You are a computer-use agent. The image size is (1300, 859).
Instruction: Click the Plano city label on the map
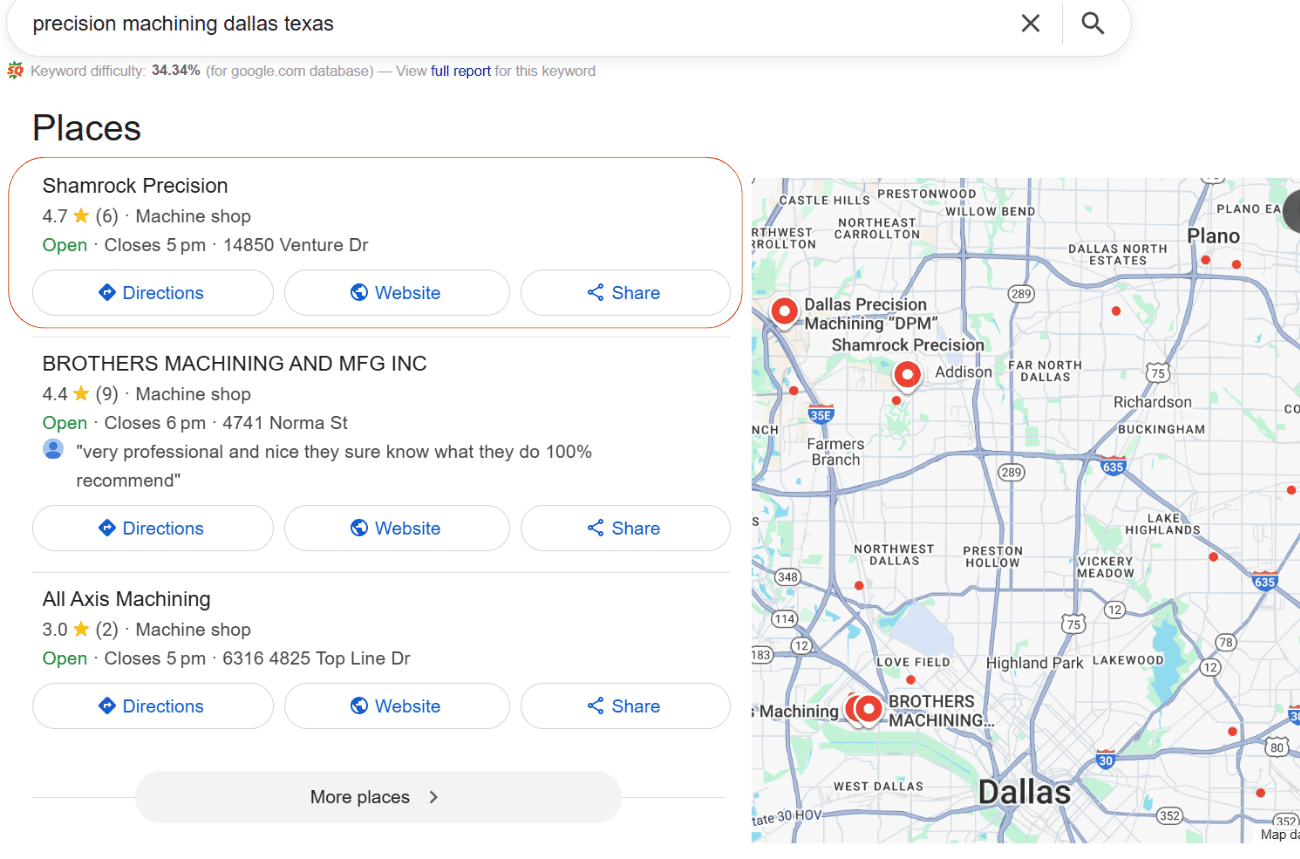pos(1213,236)
